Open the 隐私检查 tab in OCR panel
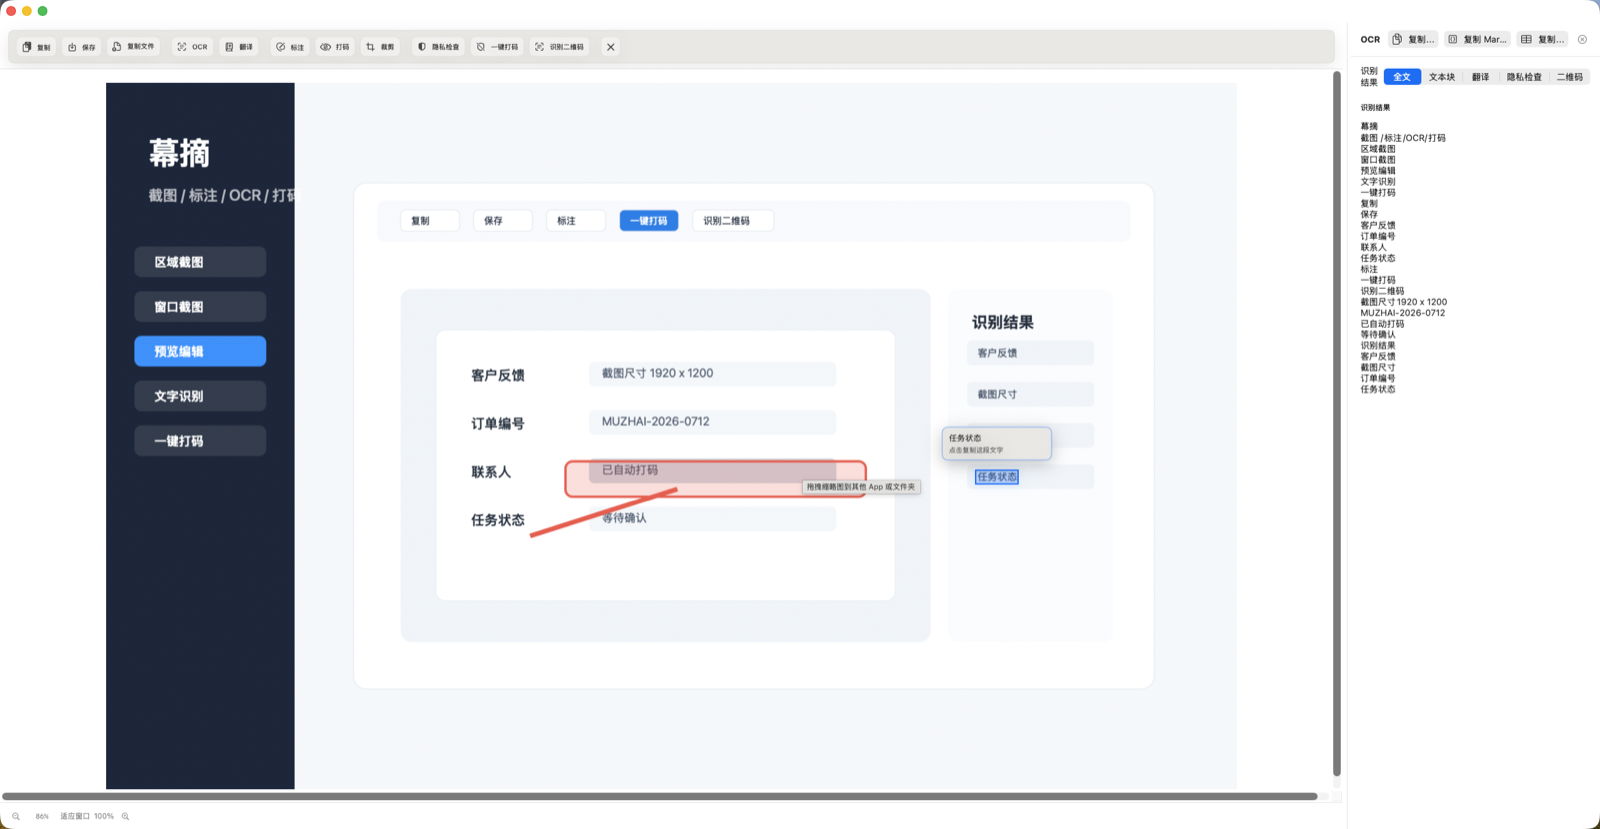 [1524, 77]
